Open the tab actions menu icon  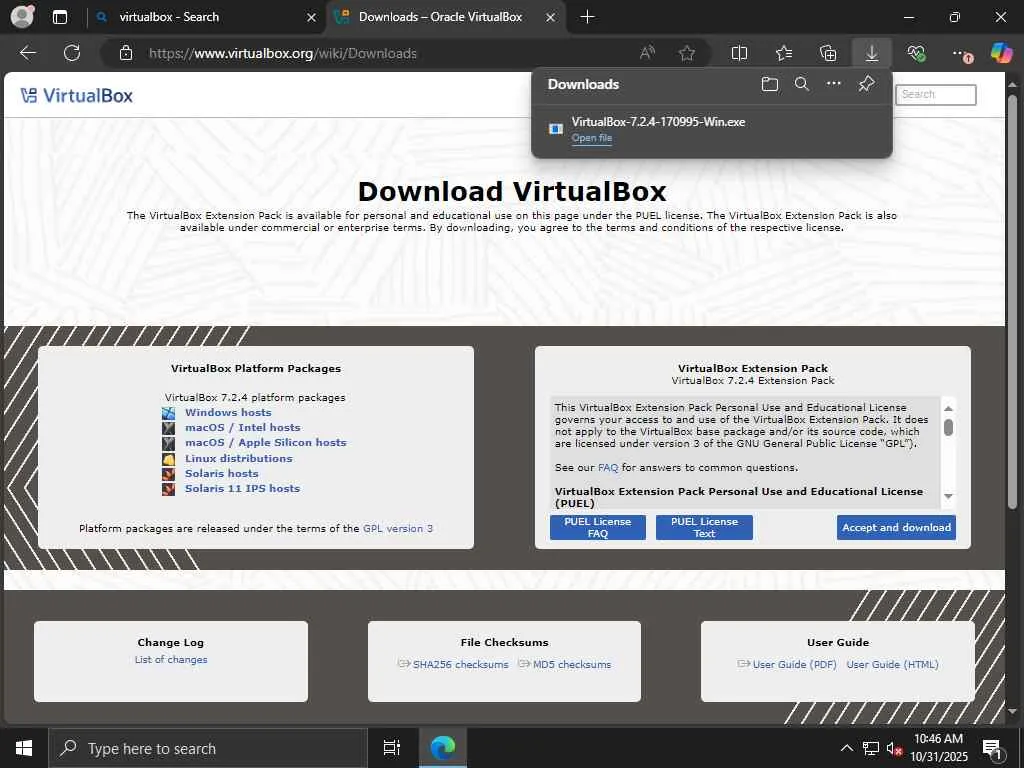(59, 18)
